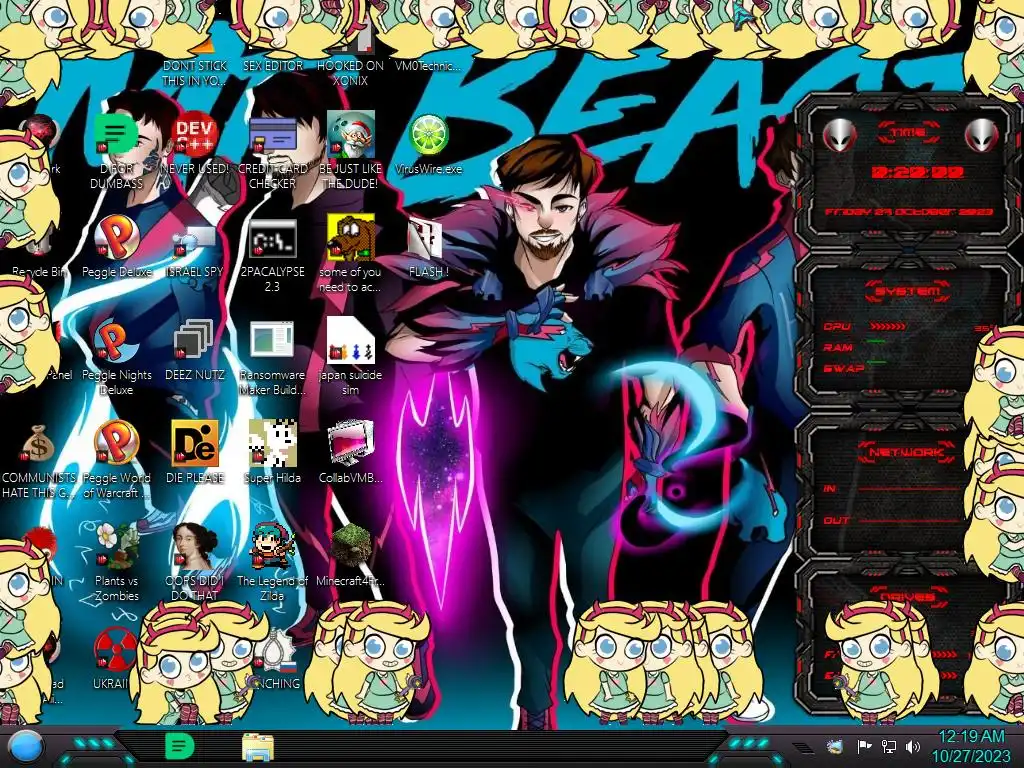Viewport: 1024px width, 768px height.
Task: Launch Super Hilda game icon
Action: 272,444
